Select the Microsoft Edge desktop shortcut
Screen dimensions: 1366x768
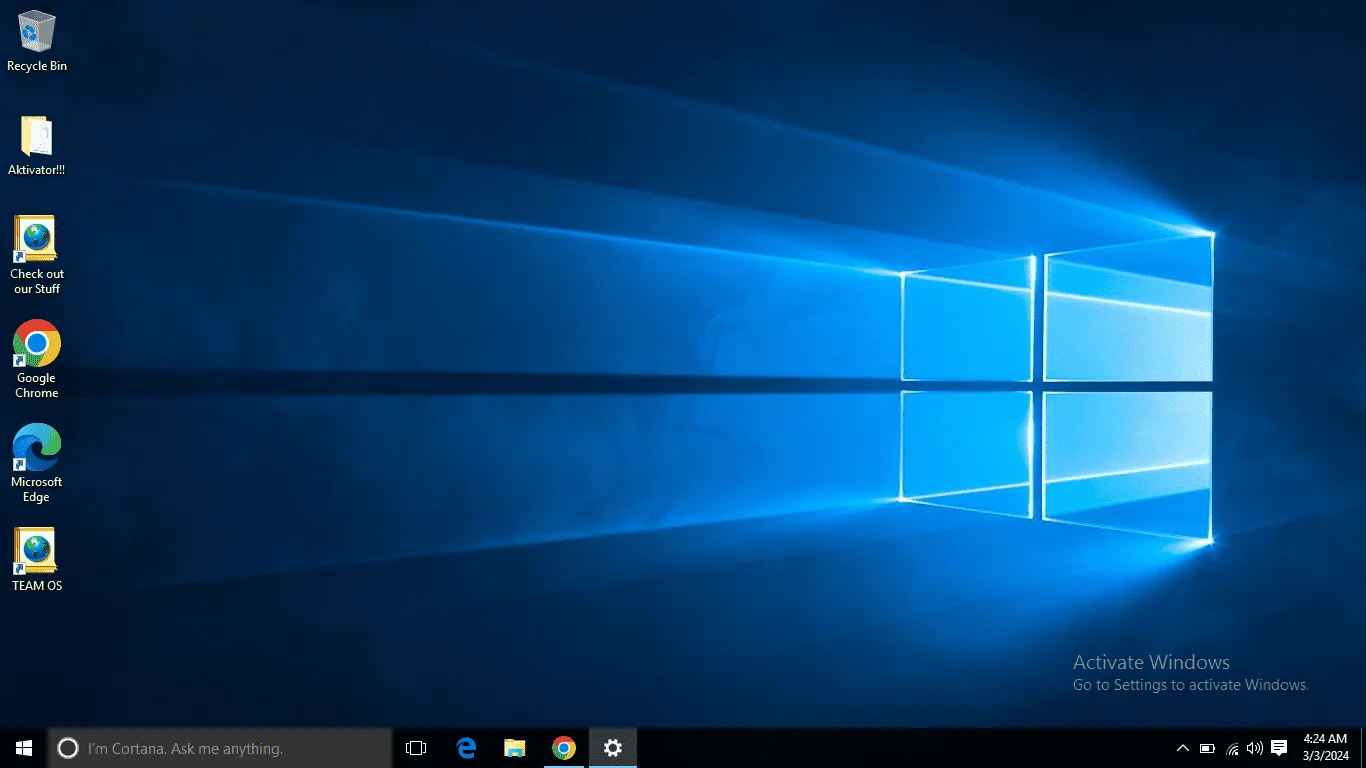(x=37, y=463)
